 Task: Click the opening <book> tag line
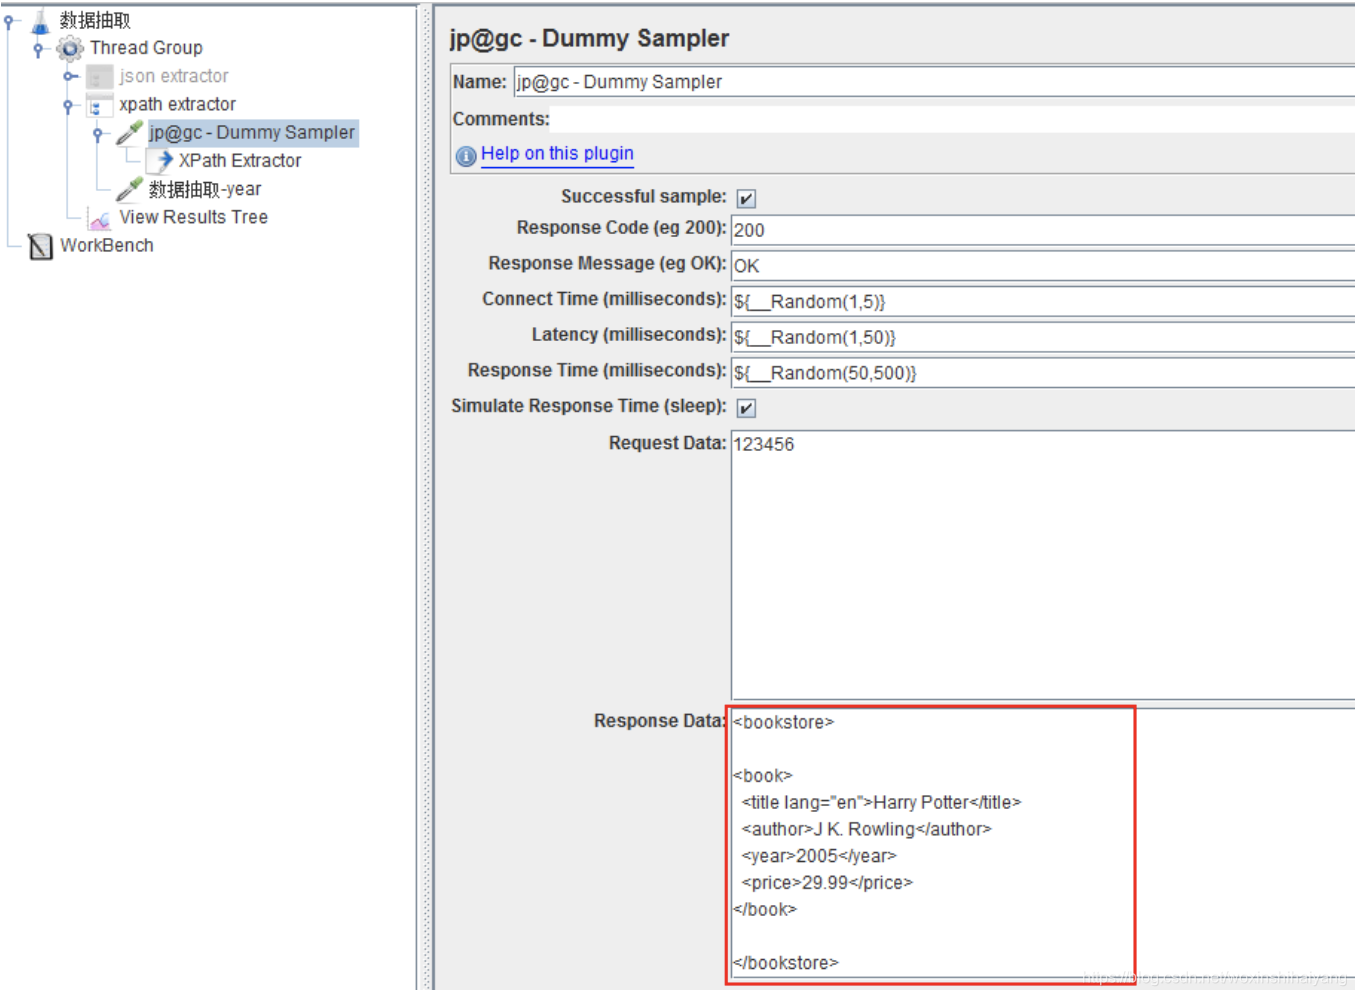pyautogui.click(x=763, y=776)
